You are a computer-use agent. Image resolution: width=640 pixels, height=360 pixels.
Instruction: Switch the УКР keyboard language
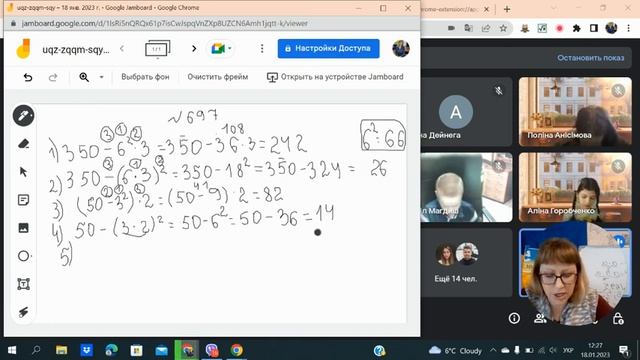(568, 351)
